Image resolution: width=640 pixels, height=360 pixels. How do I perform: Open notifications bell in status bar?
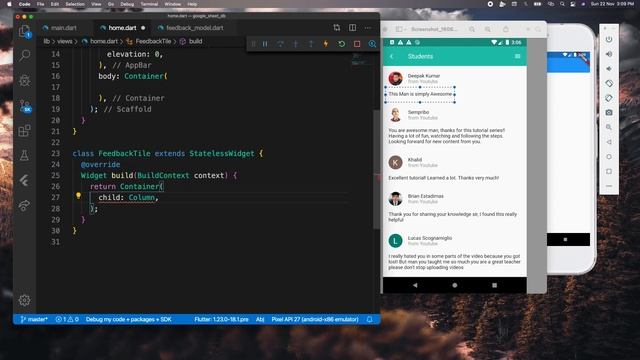(x=369, y=319)
